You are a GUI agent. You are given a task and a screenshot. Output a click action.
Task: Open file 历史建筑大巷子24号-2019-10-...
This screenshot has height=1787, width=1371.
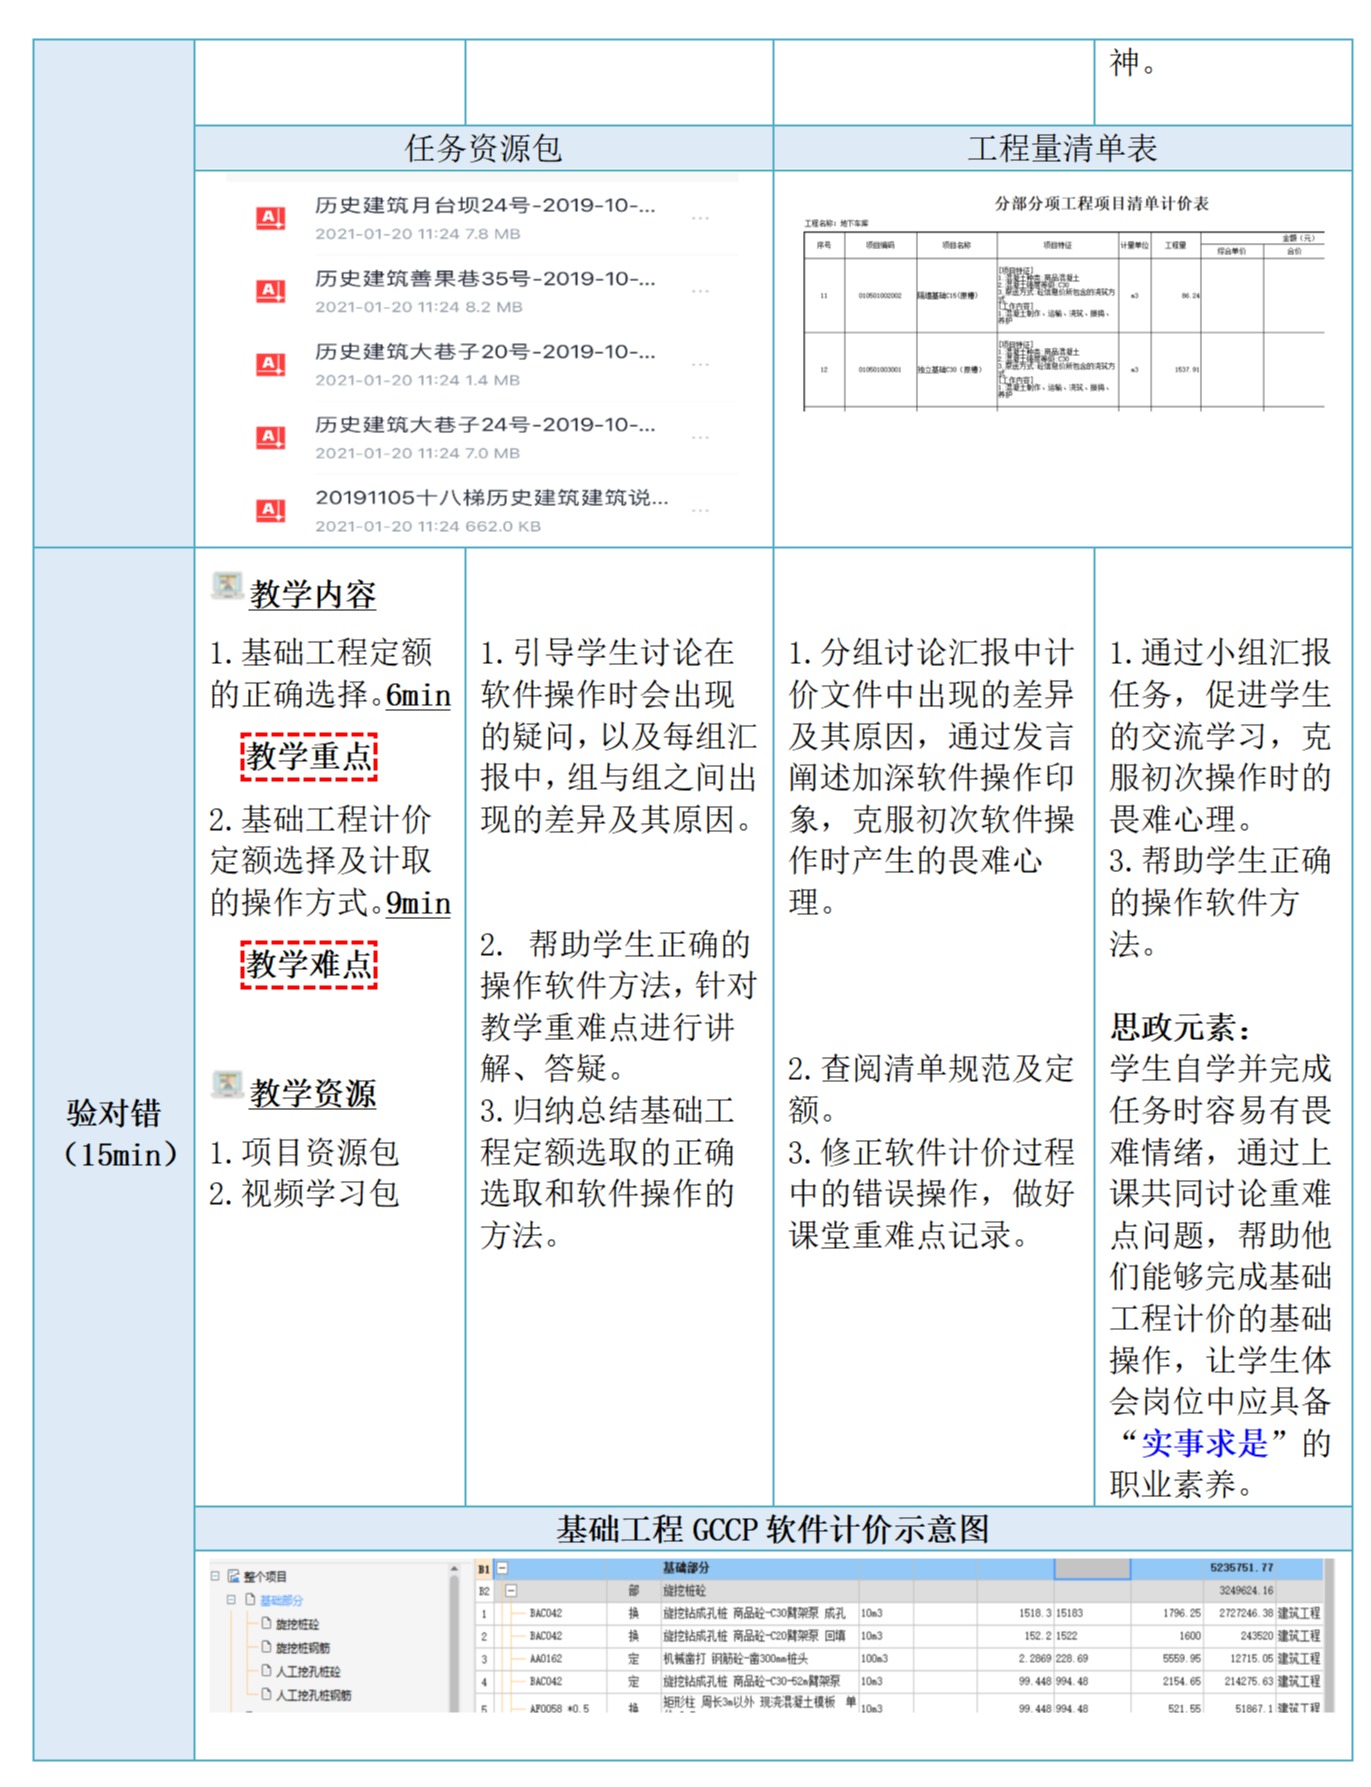pos(485,424)
